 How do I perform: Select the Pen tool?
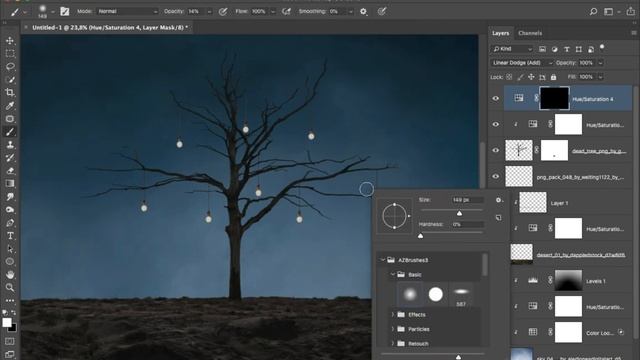pyautogui.click(x=10, y=223)
